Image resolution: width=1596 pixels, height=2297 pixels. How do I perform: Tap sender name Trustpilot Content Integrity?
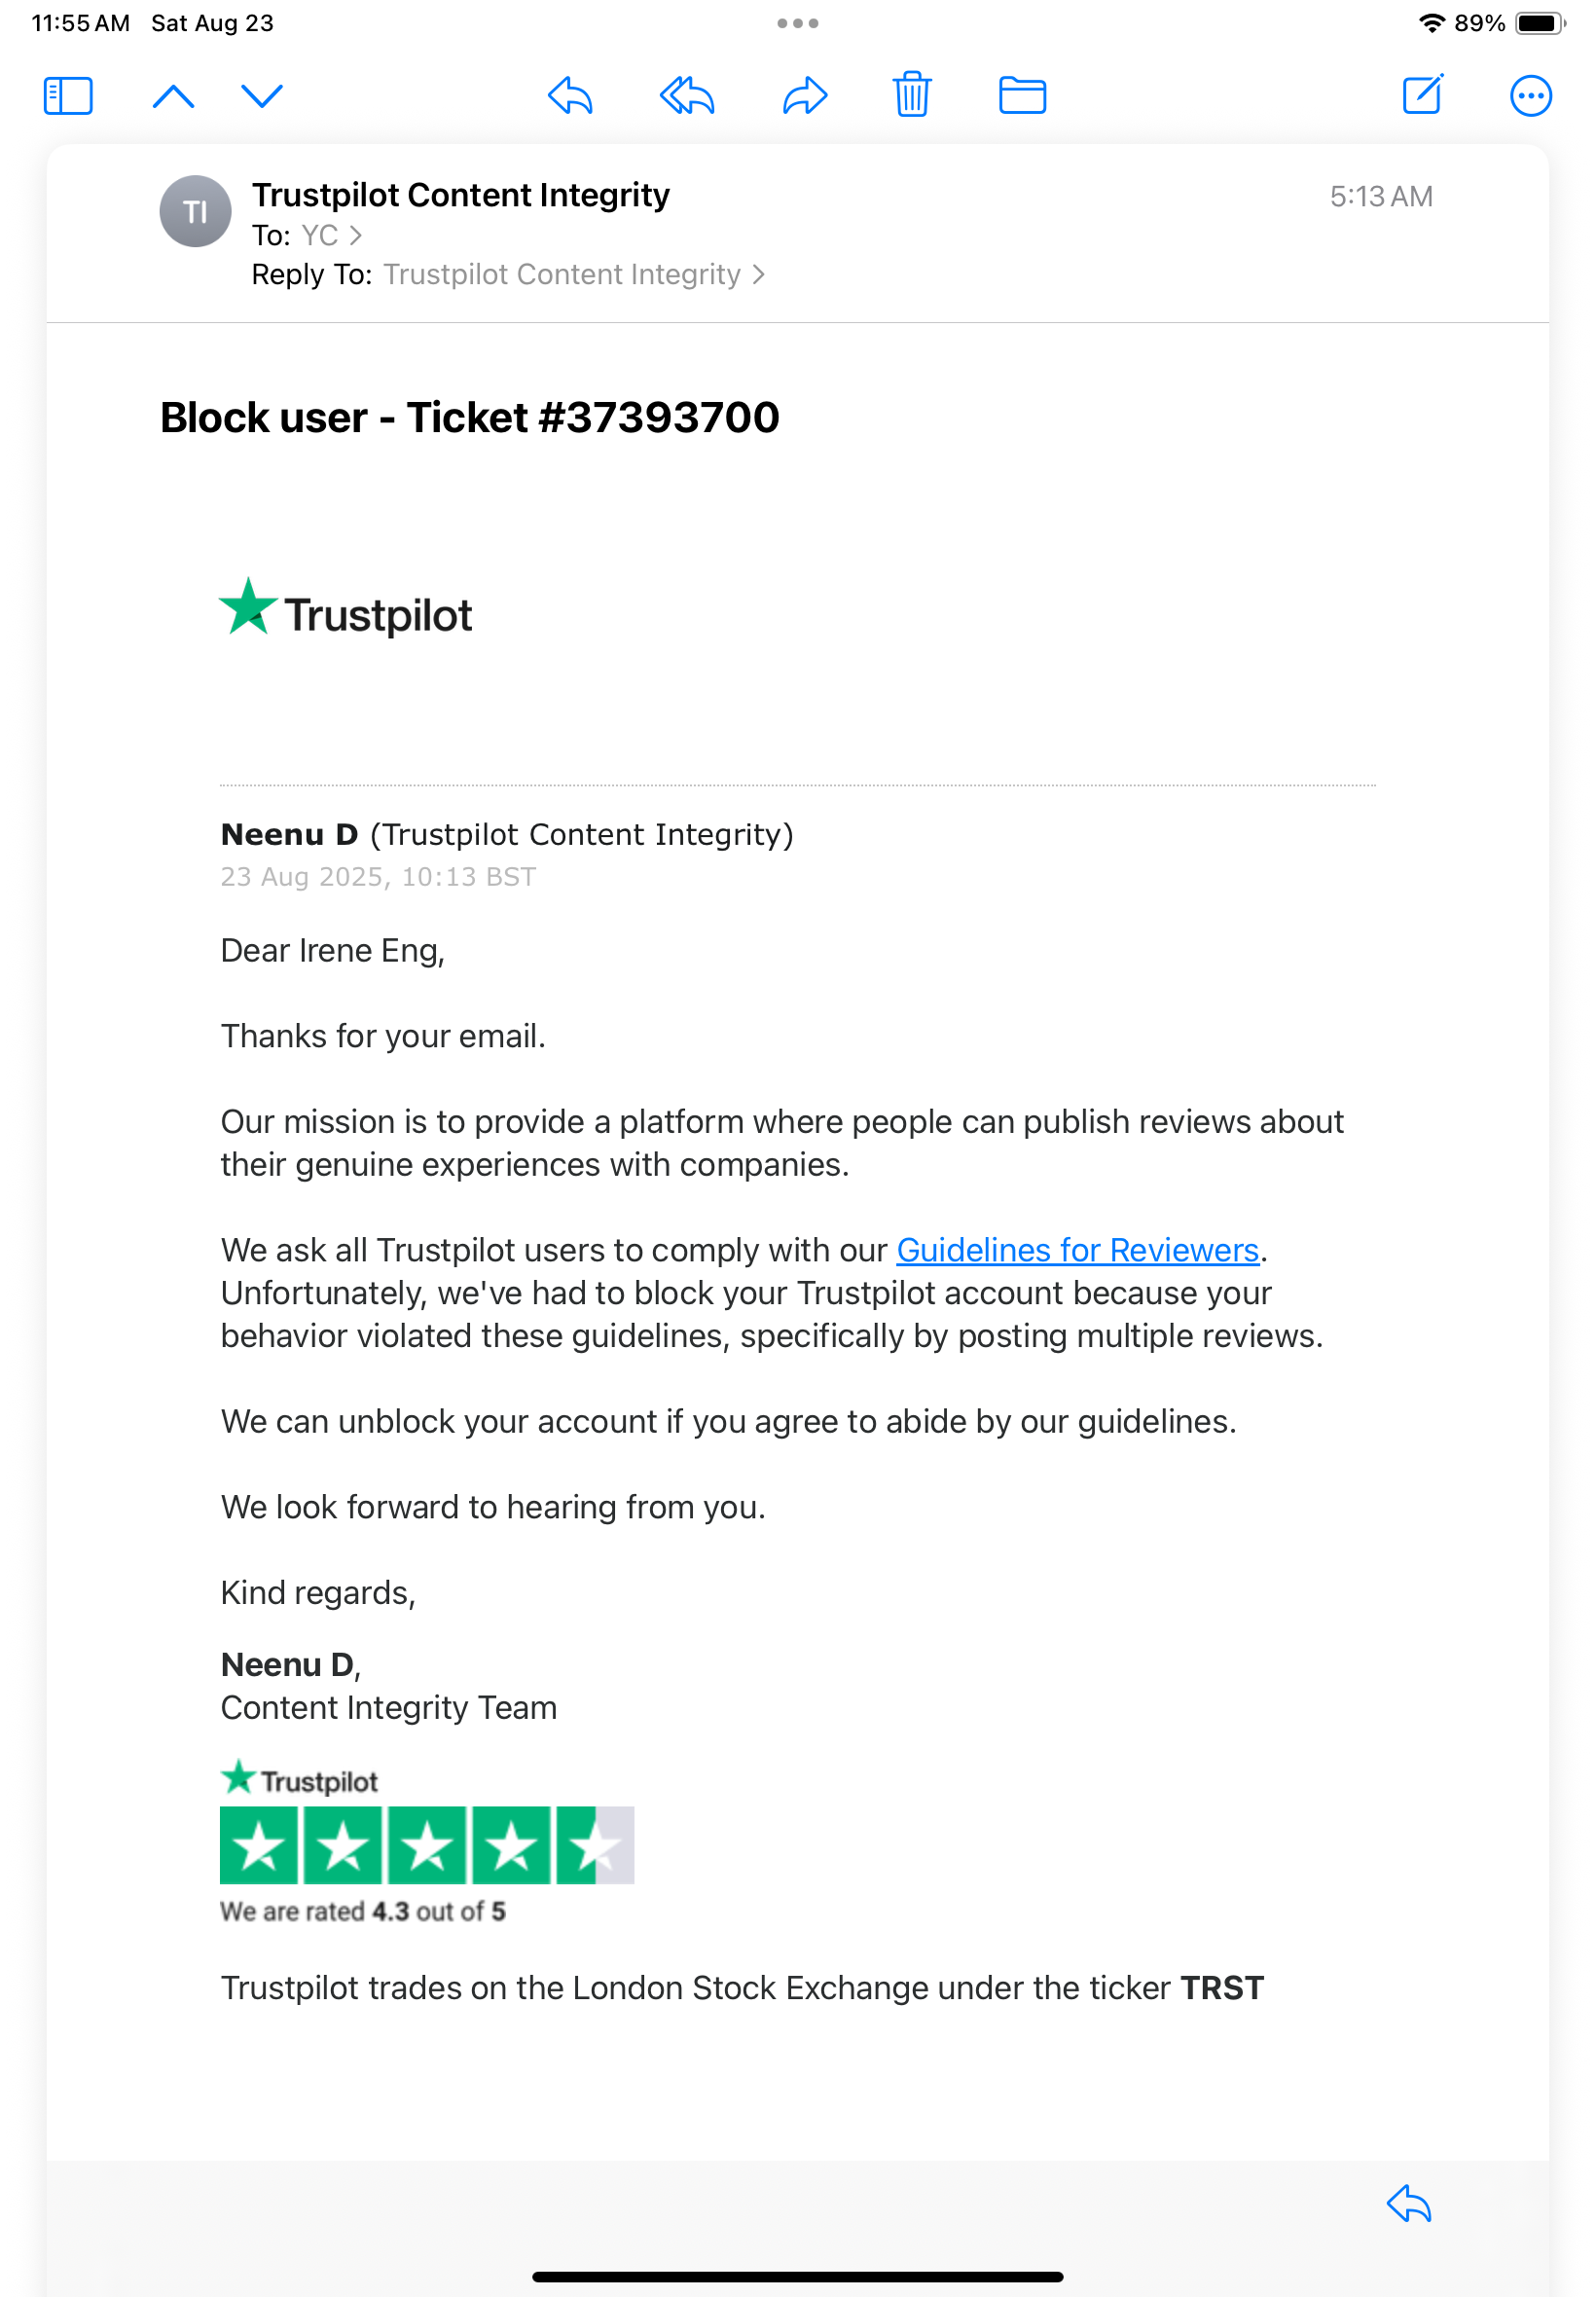pos(460,195)
